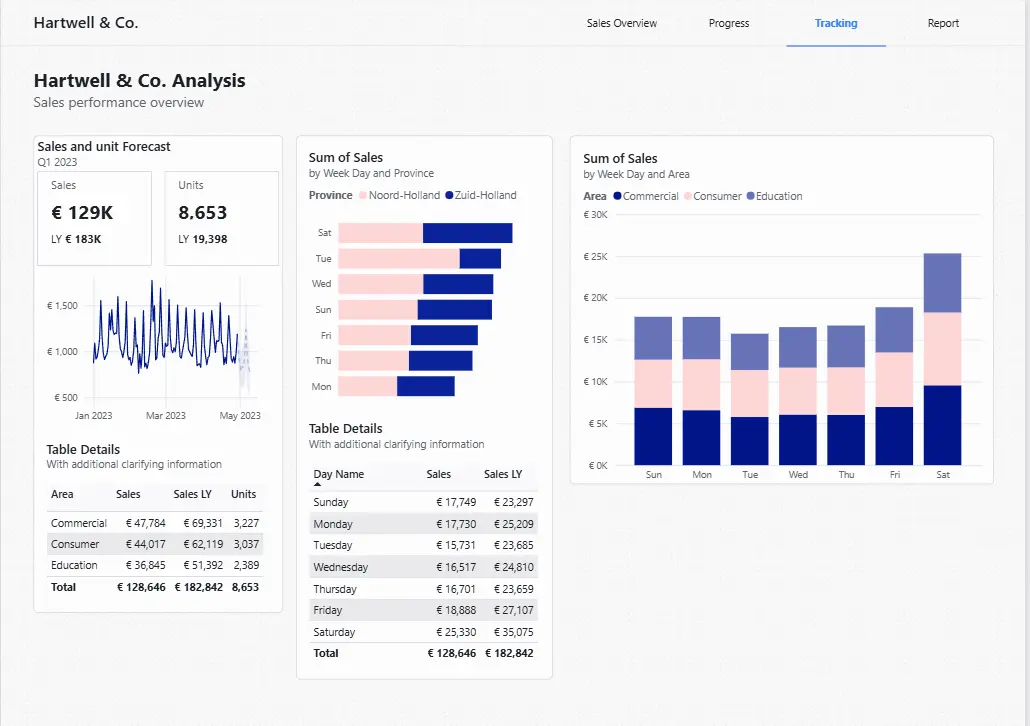1030x726 pixels.
Task: Select the Sales € 129K KPI card
Action: click(95, 218)
